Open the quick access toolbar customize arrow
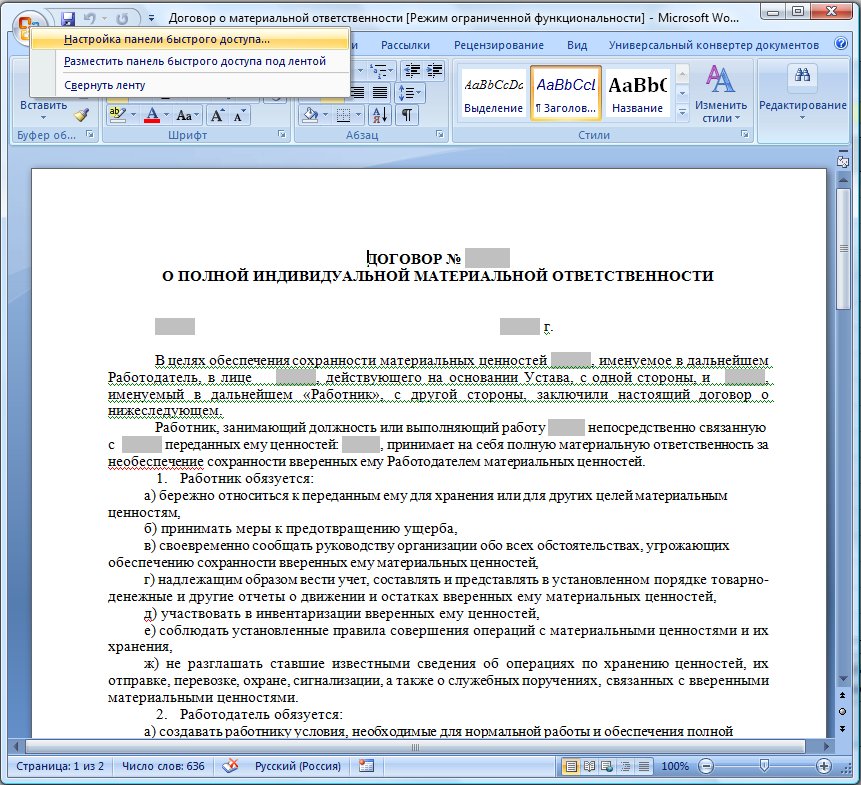Viewport: 861px width, 785px height. [152, 19]
